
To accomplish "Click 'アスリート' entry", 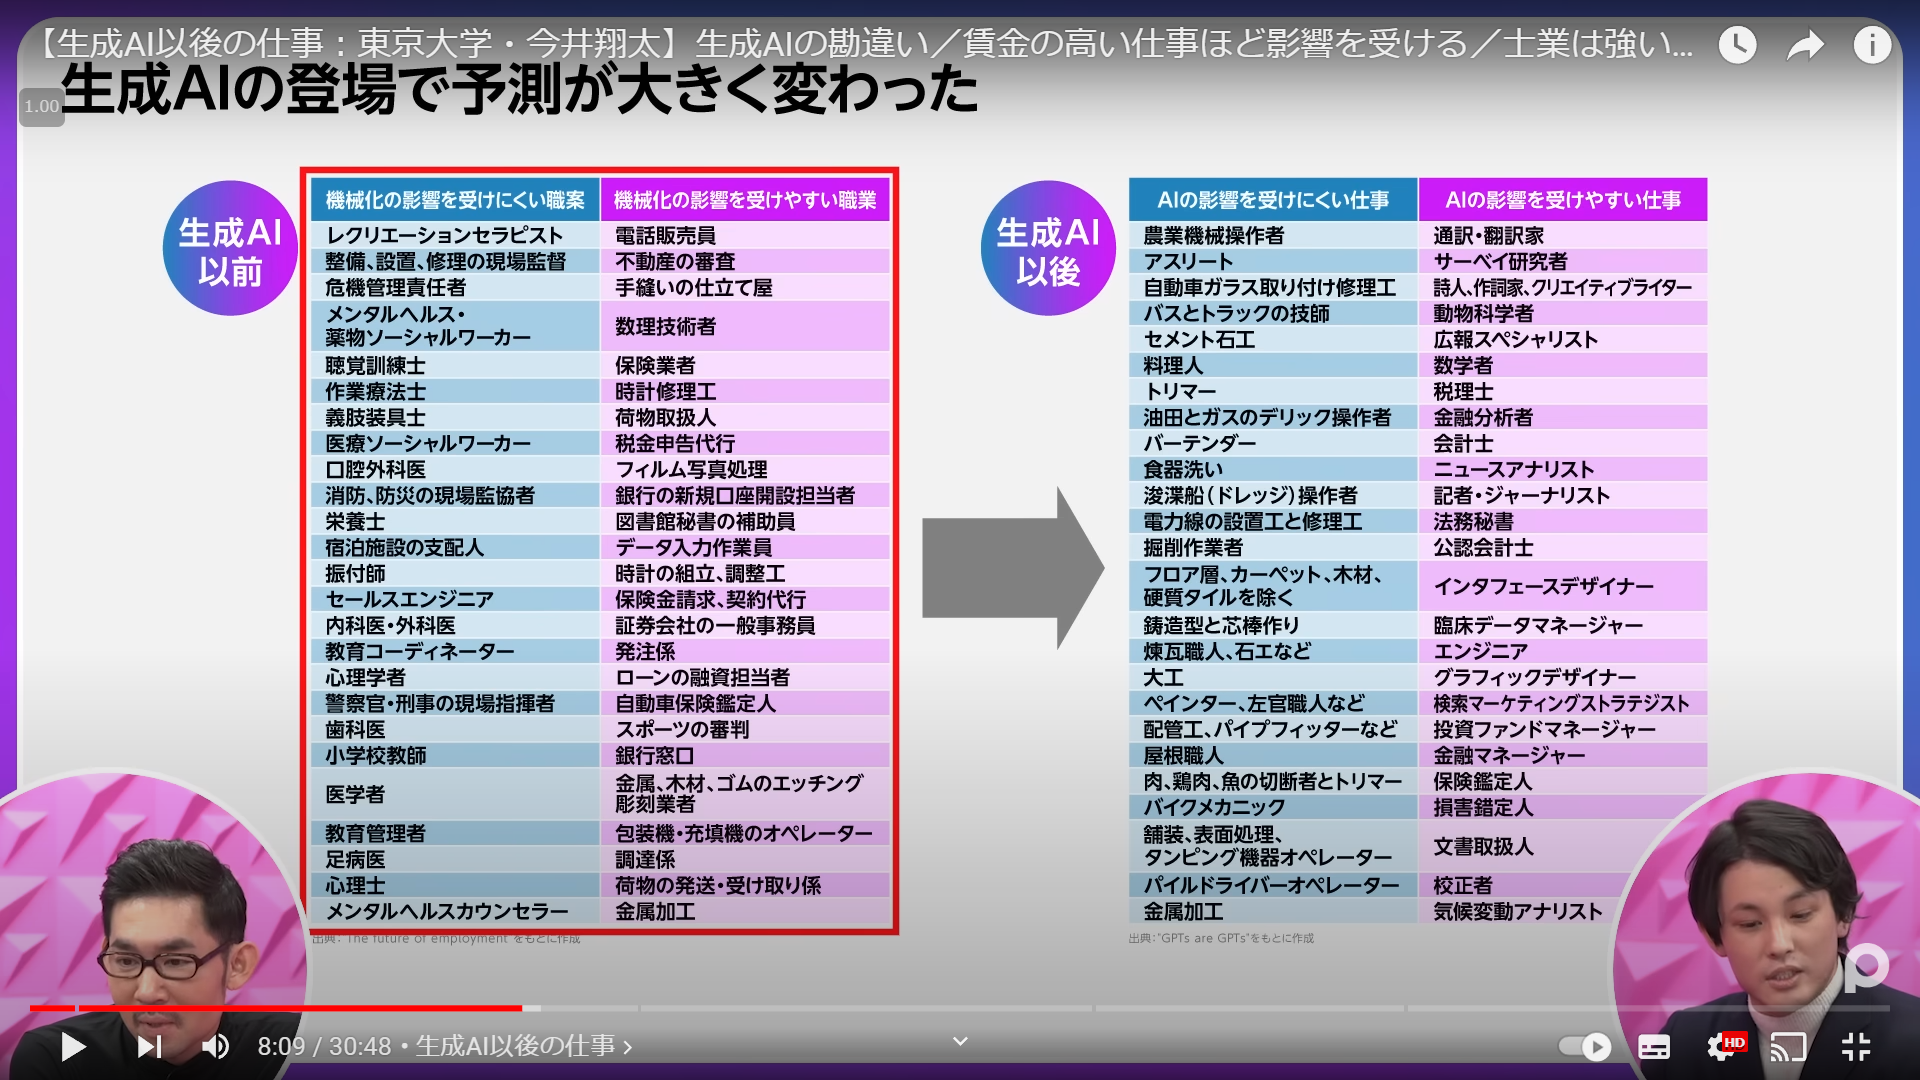I will tap(1188, 261).
